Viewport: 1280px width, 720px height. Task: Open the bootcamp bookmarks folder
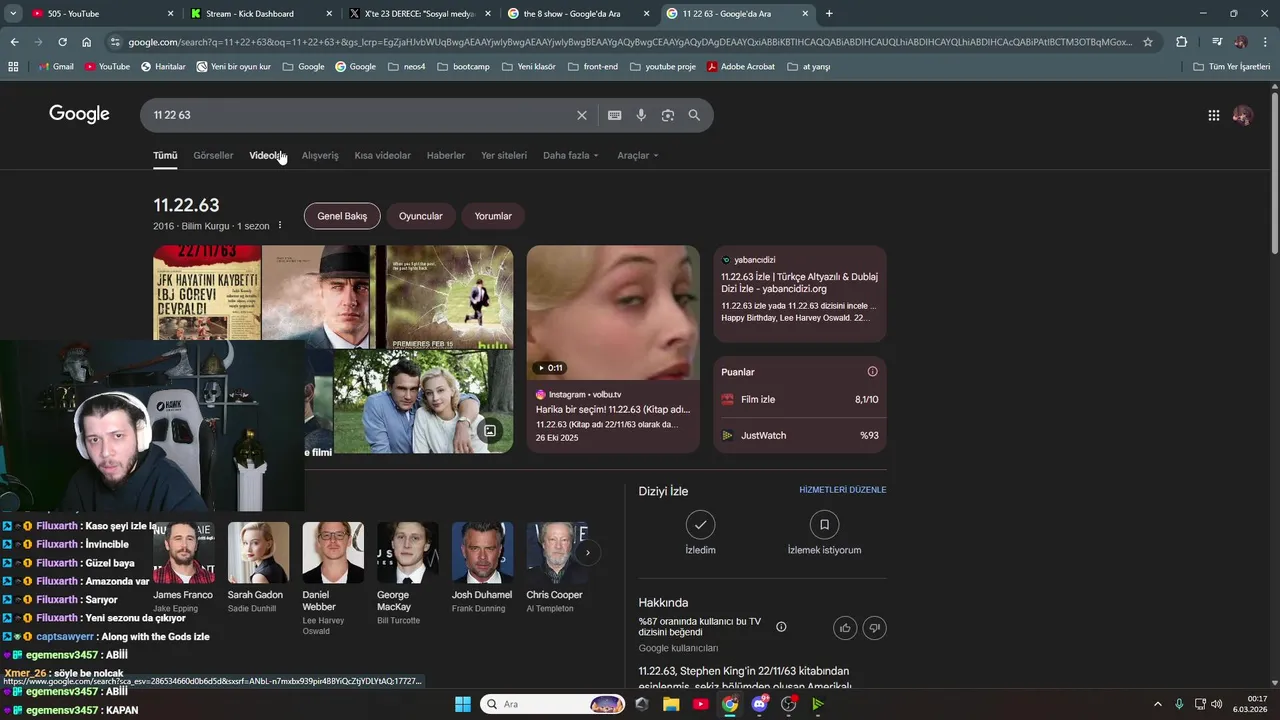pos(463,66)
